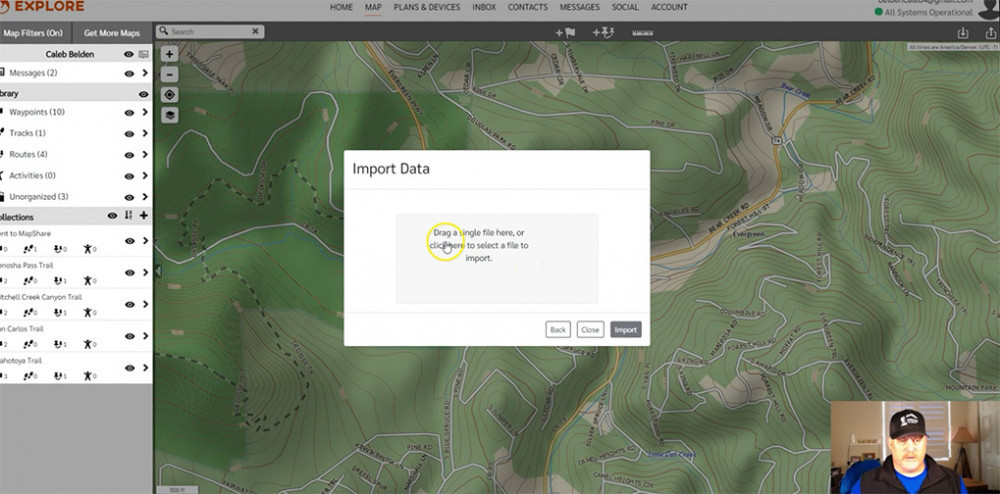Hide Waypoints (10) with eye icon
Viewport: 1000px width, 494px height.
click(129, 112)
